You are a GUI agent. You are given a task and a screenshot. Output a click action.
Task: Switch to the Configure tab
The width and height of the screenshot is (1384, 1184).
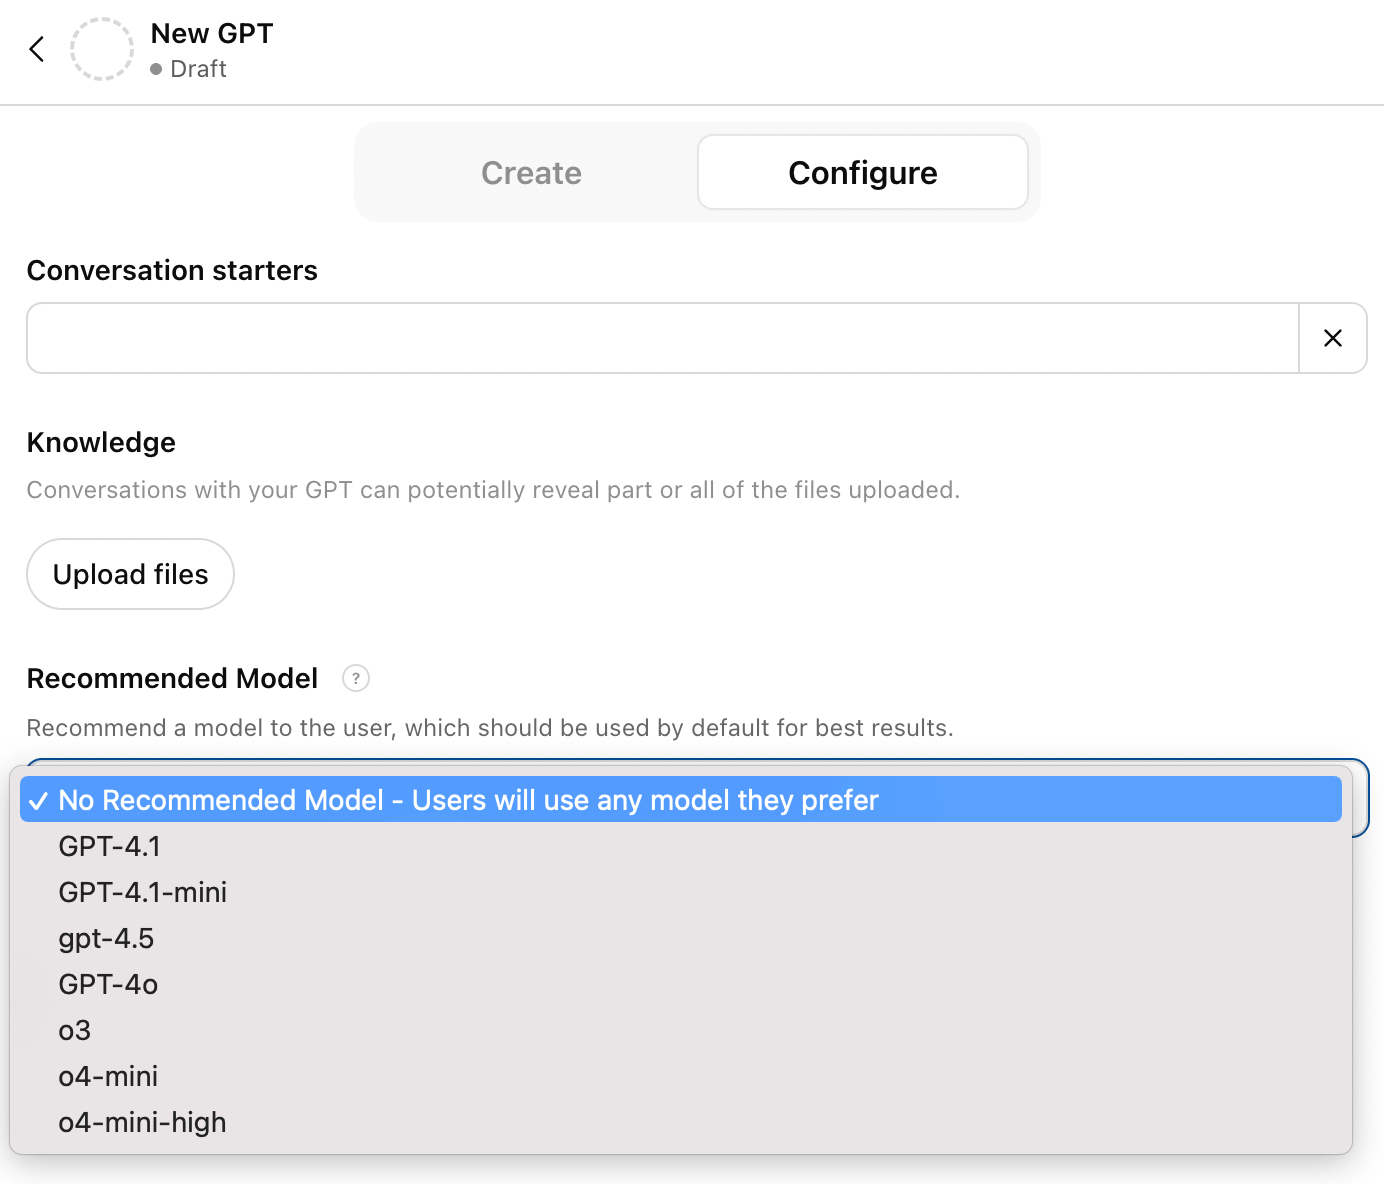coord(862,173)
